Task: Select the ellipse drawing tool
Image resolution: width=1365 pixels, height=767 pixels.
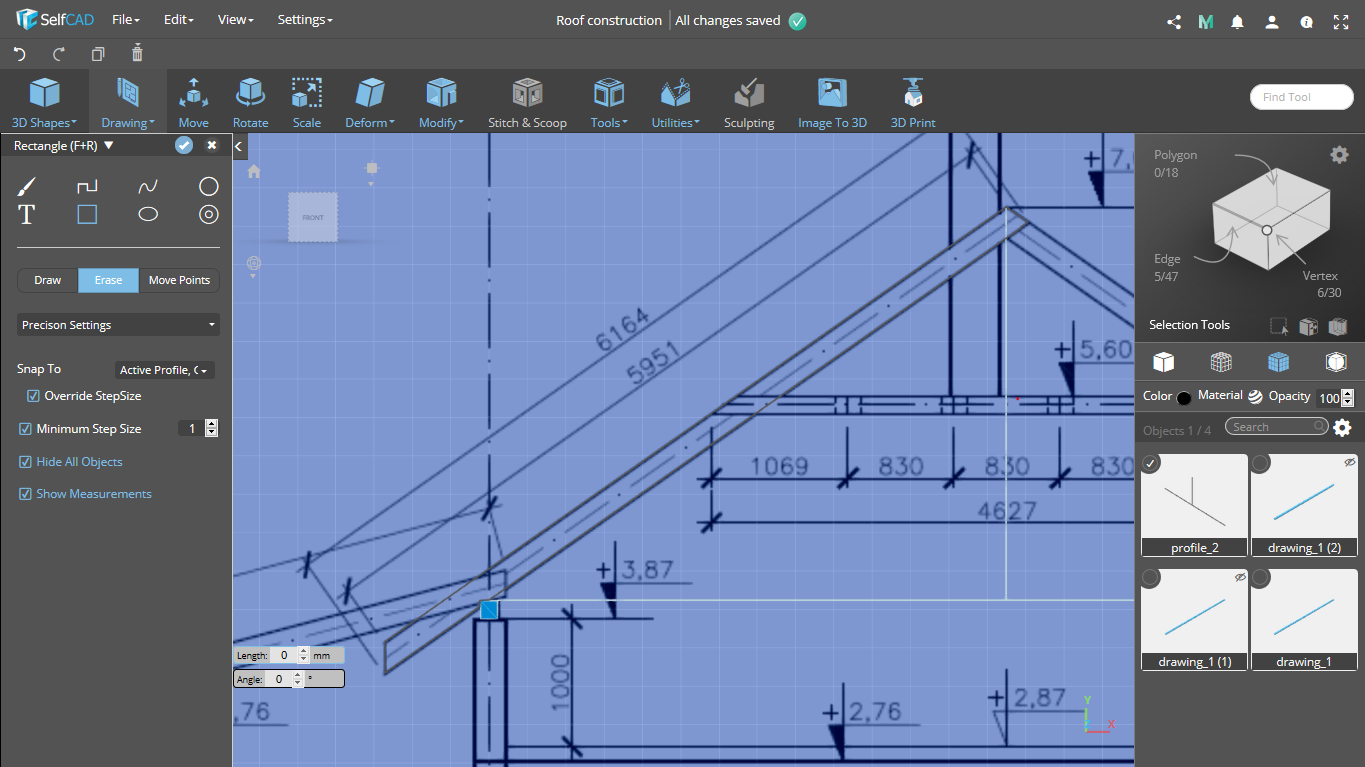Action: 148,214
